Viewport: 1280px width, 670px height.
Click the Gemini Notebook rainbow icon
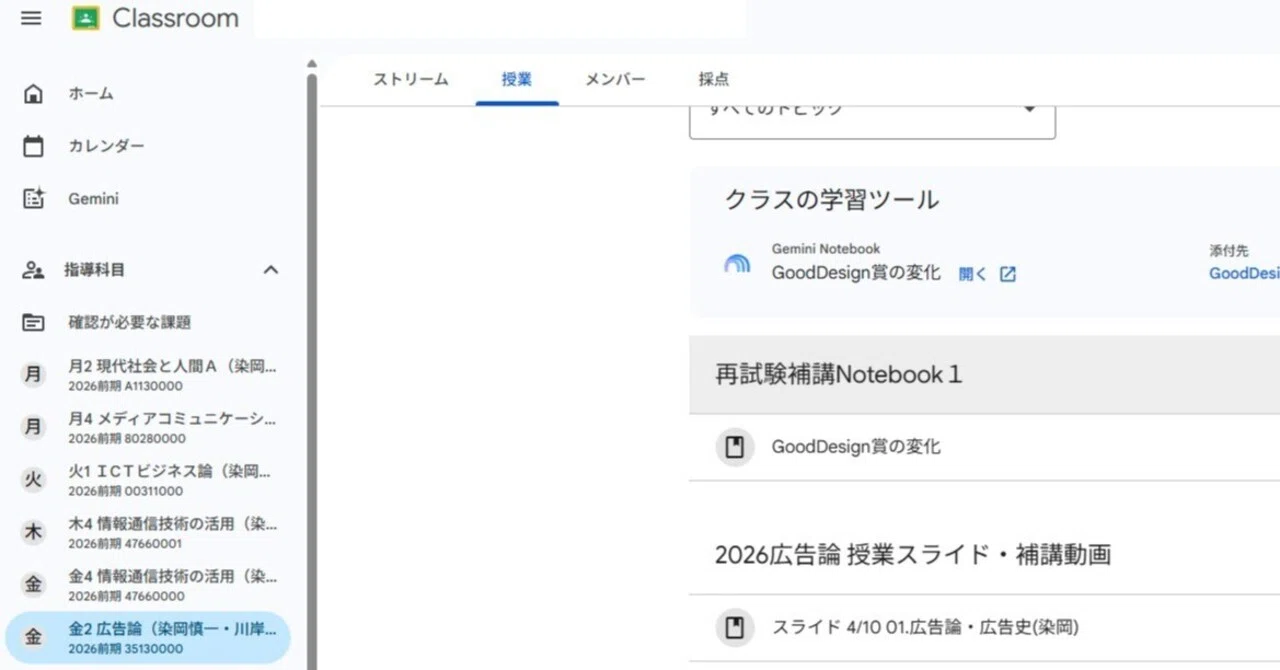[x=737, y=264]
